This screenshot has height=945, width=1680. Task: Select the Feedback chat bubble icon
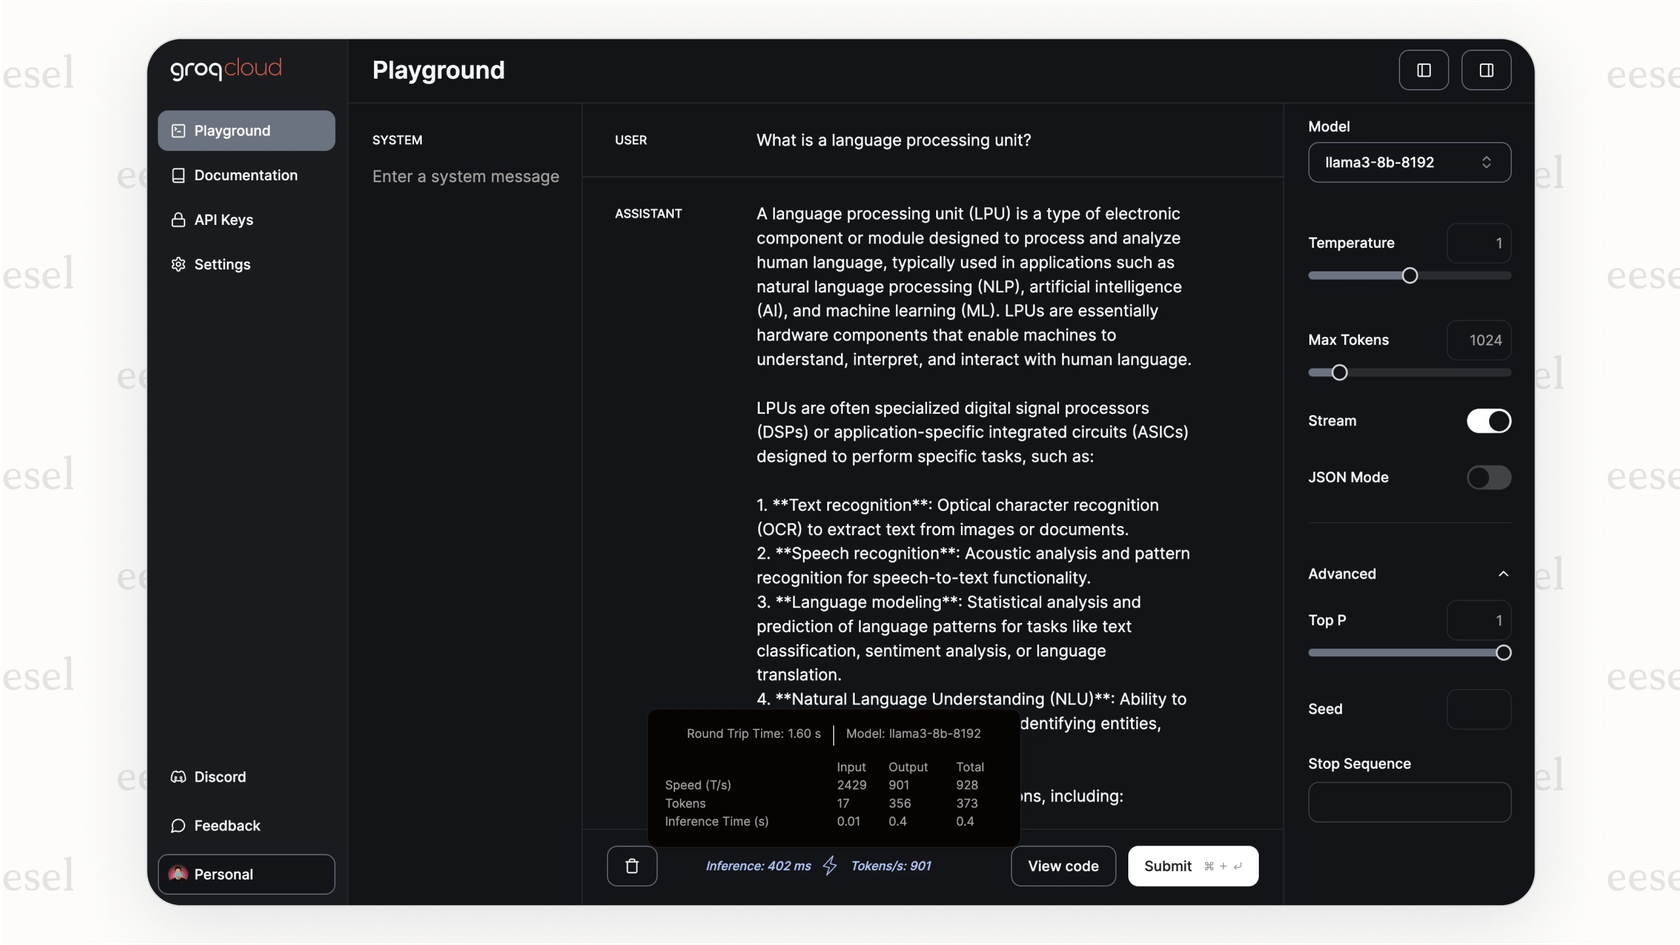pos(177,825)
